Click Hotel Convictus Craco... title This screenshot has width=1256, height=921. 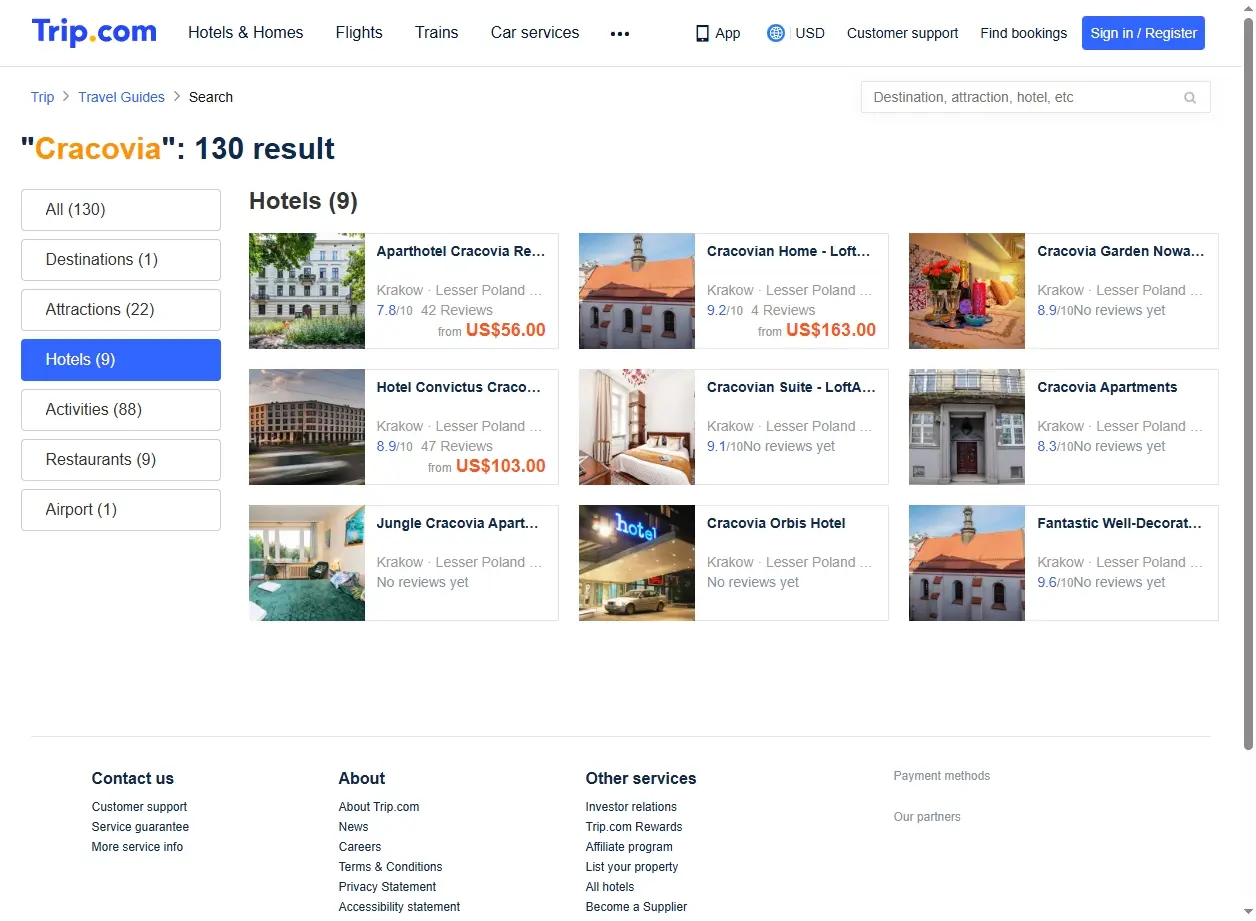[x=459, y=388]
